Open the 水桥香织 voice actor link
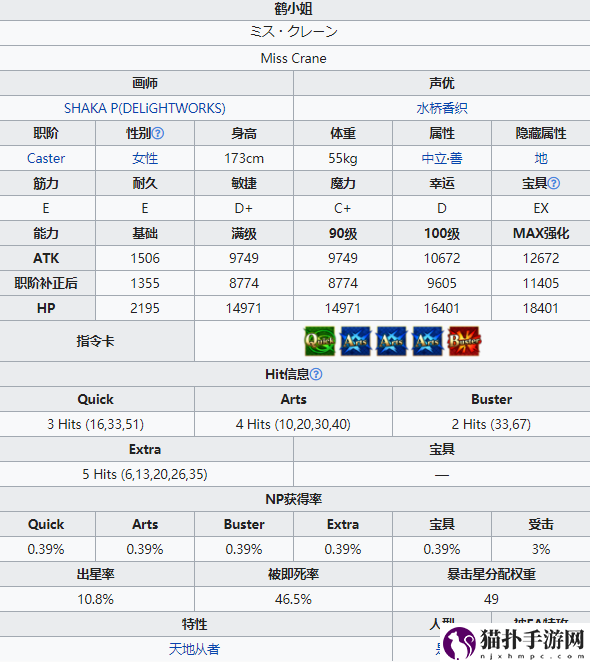This screenshot has width=590, height=662. (442, 108)
